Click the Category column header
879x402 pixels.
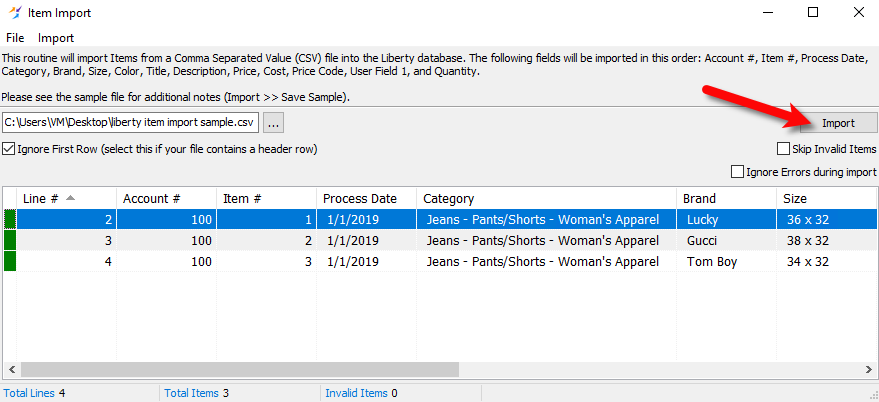547,198
